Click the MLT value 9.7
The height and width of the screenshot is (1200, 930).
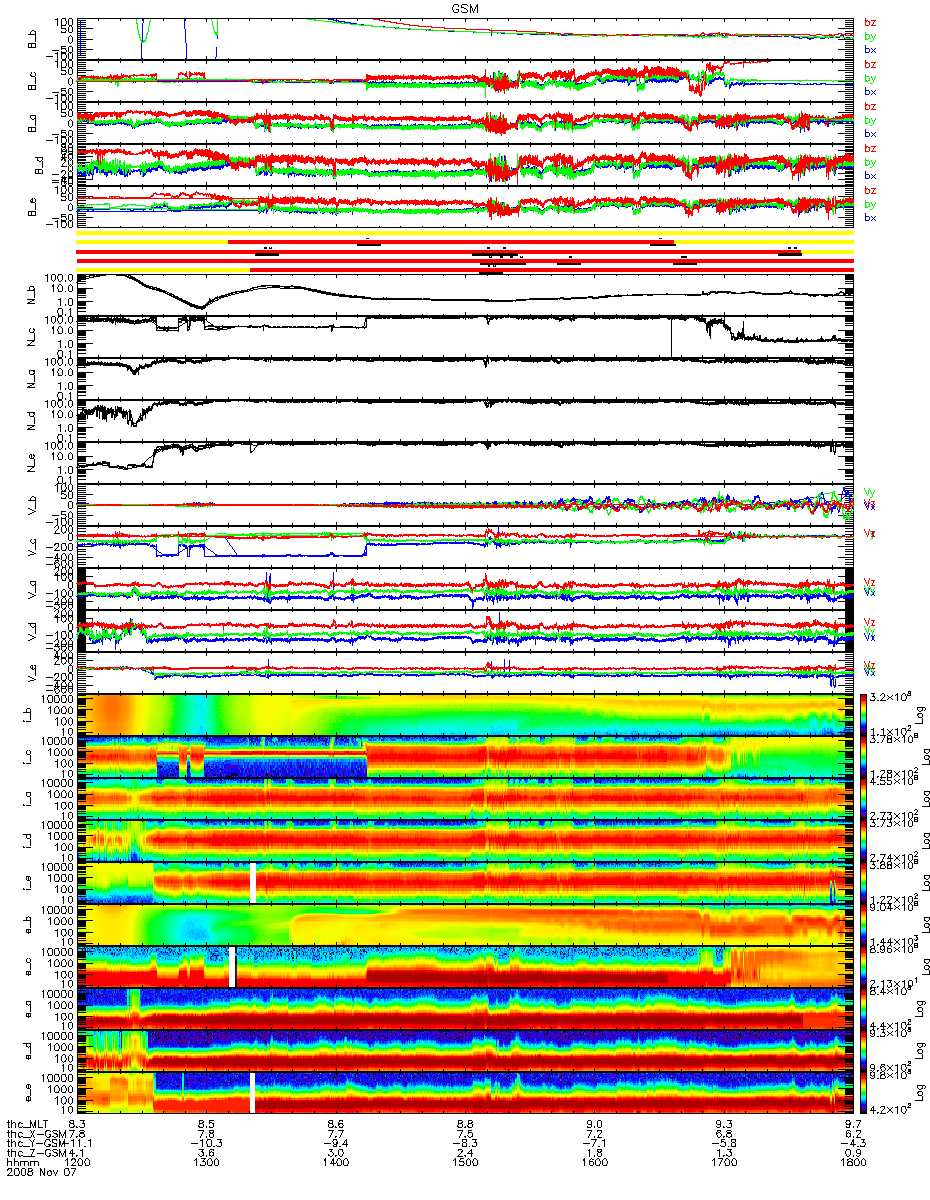pyautogui.click(x=852, y=1124)
